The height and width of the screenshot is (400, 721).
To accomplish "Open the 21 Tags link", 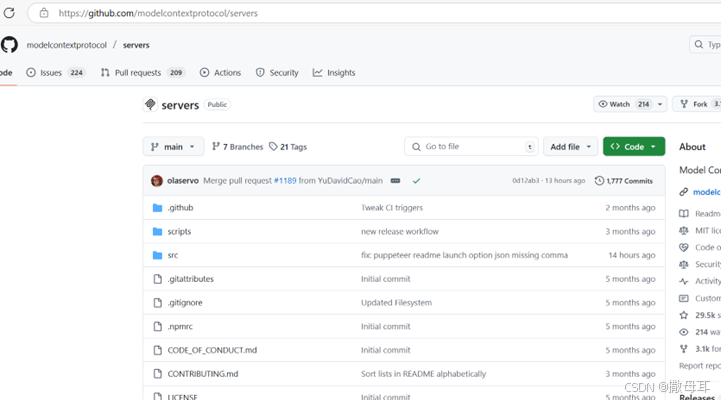I will 288,147.
